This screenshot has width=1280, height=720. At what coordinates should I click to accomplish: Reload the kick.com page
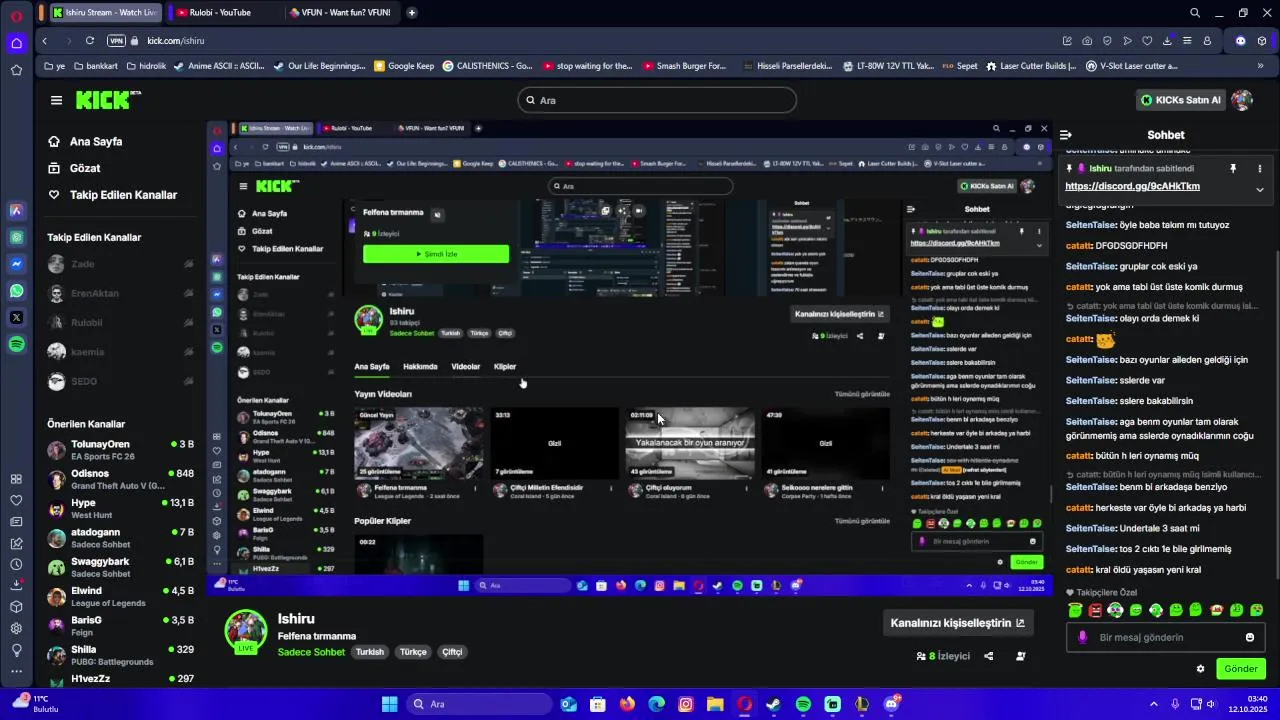[90, 41]
